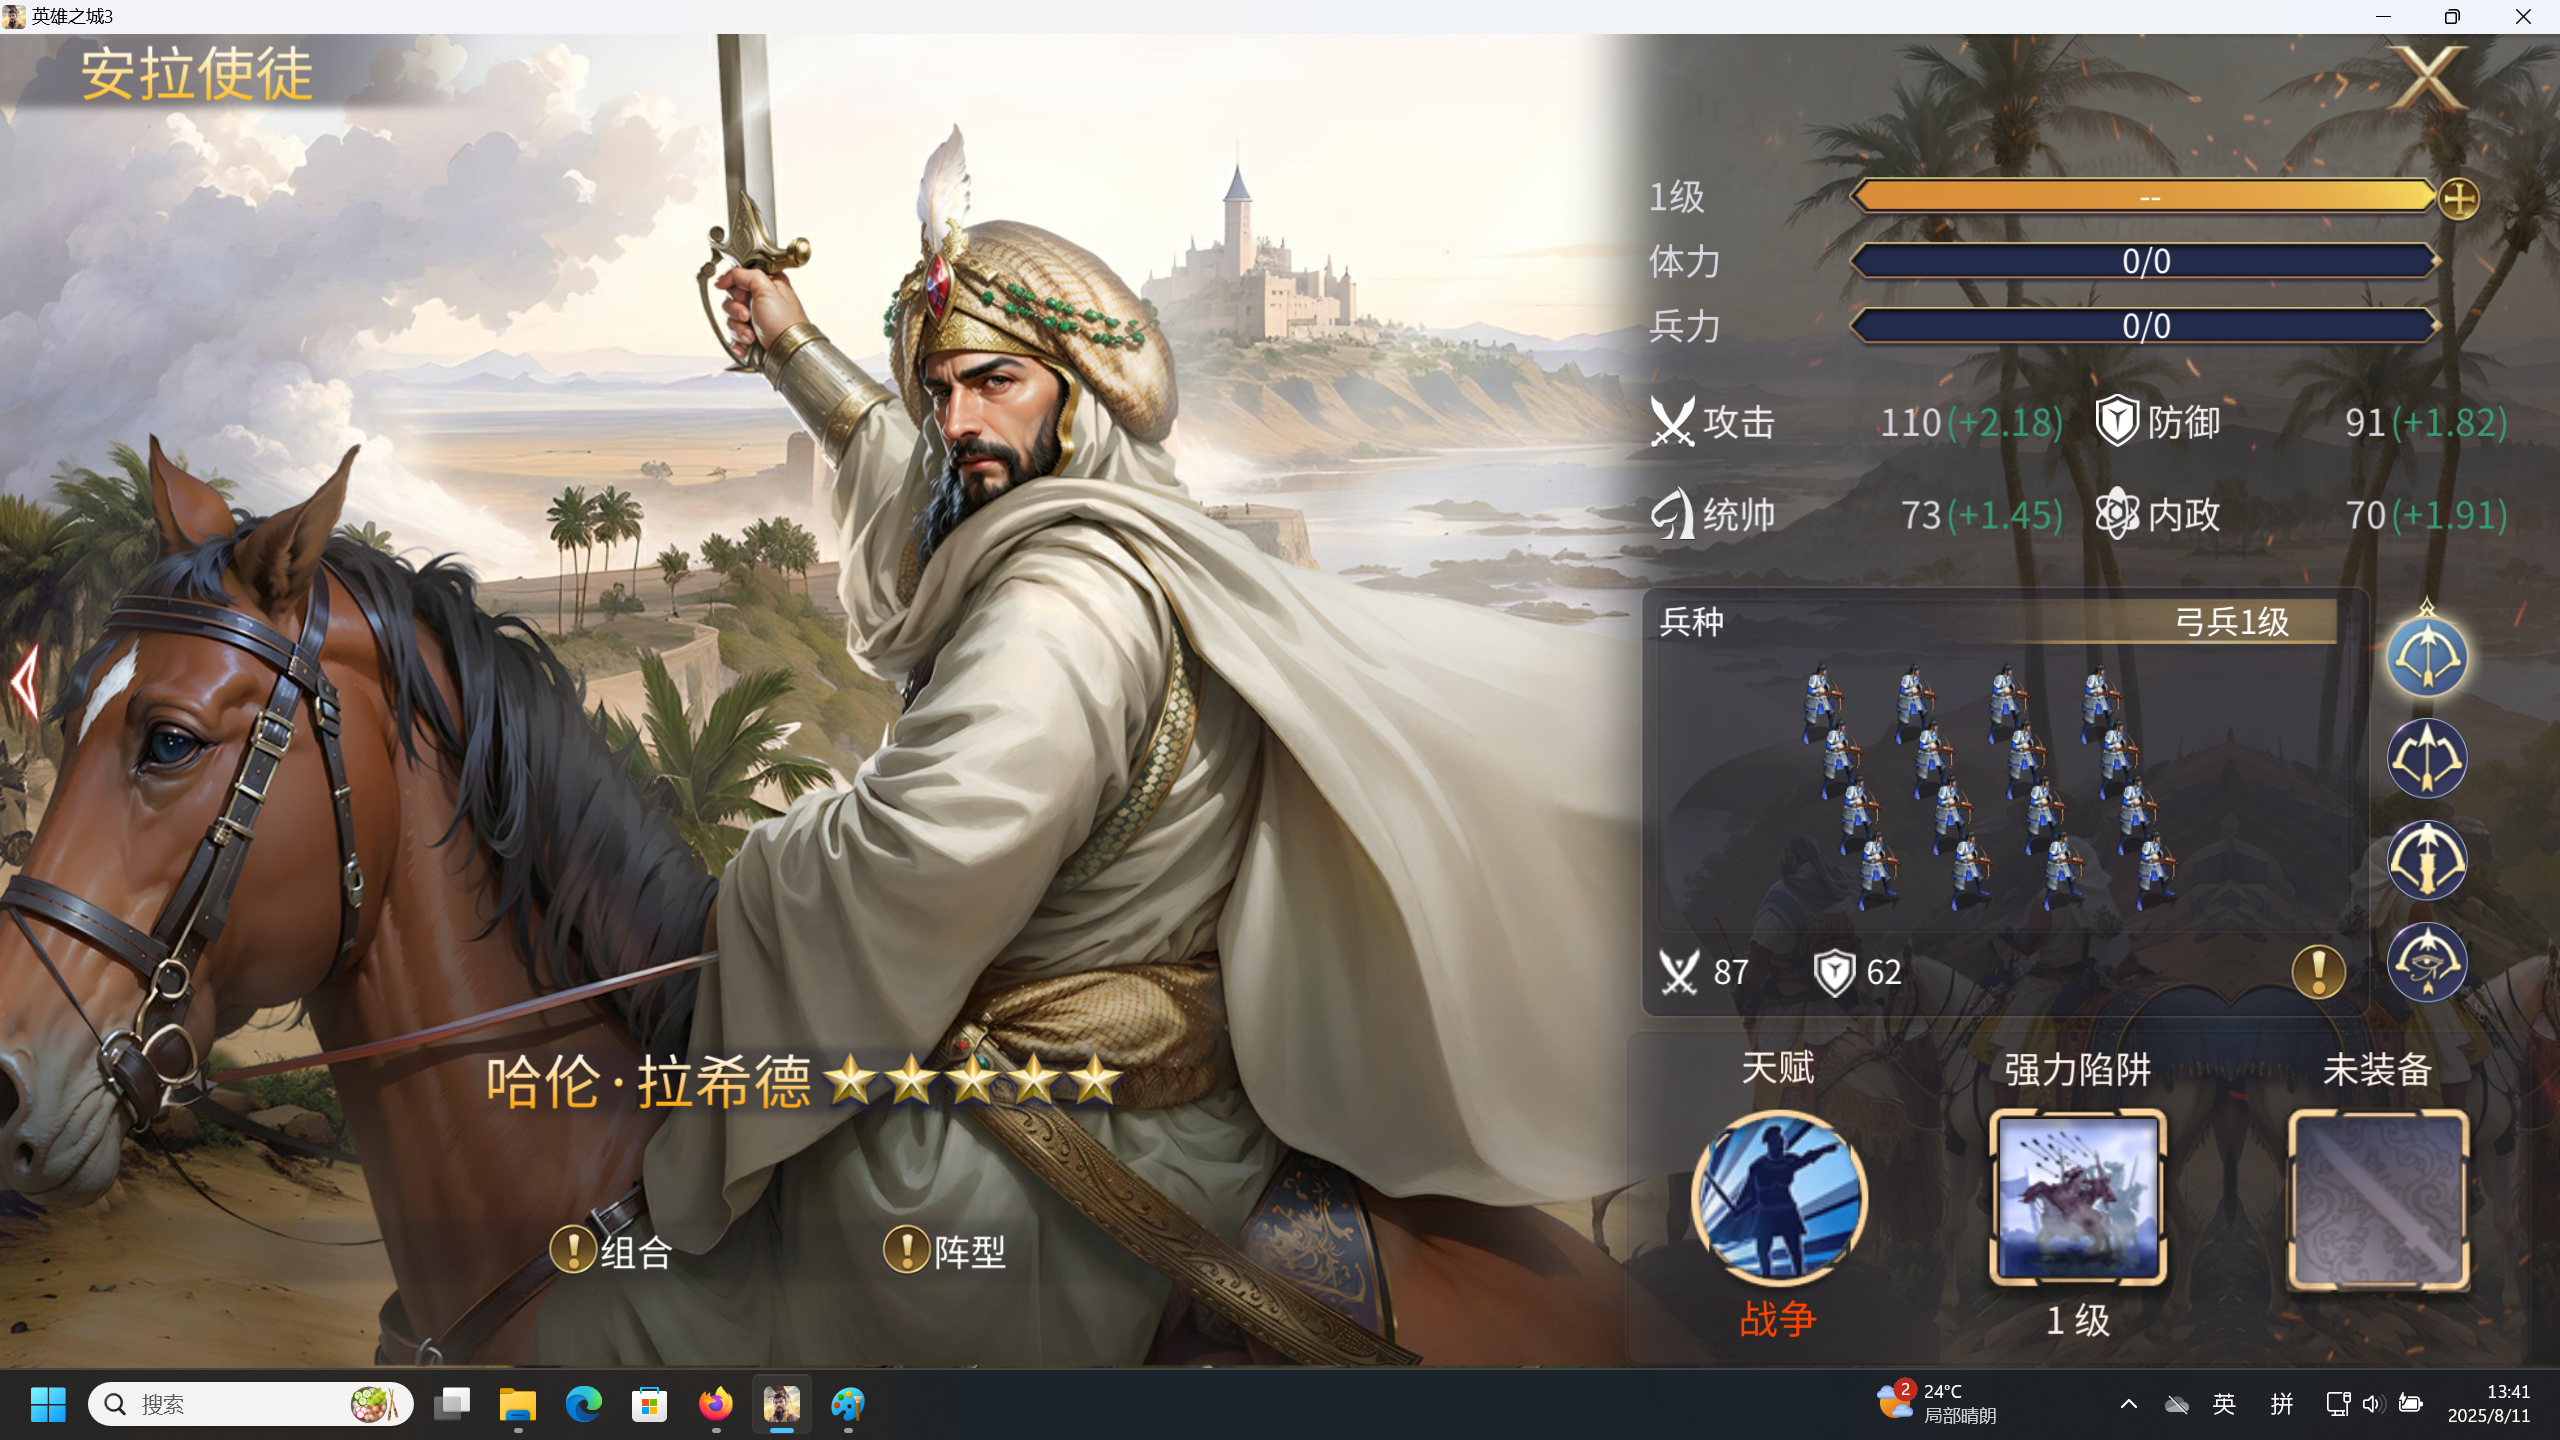Open File Explorer from the taskbar
The image size is (2560, 1440).
click(x=518, y=1404)
